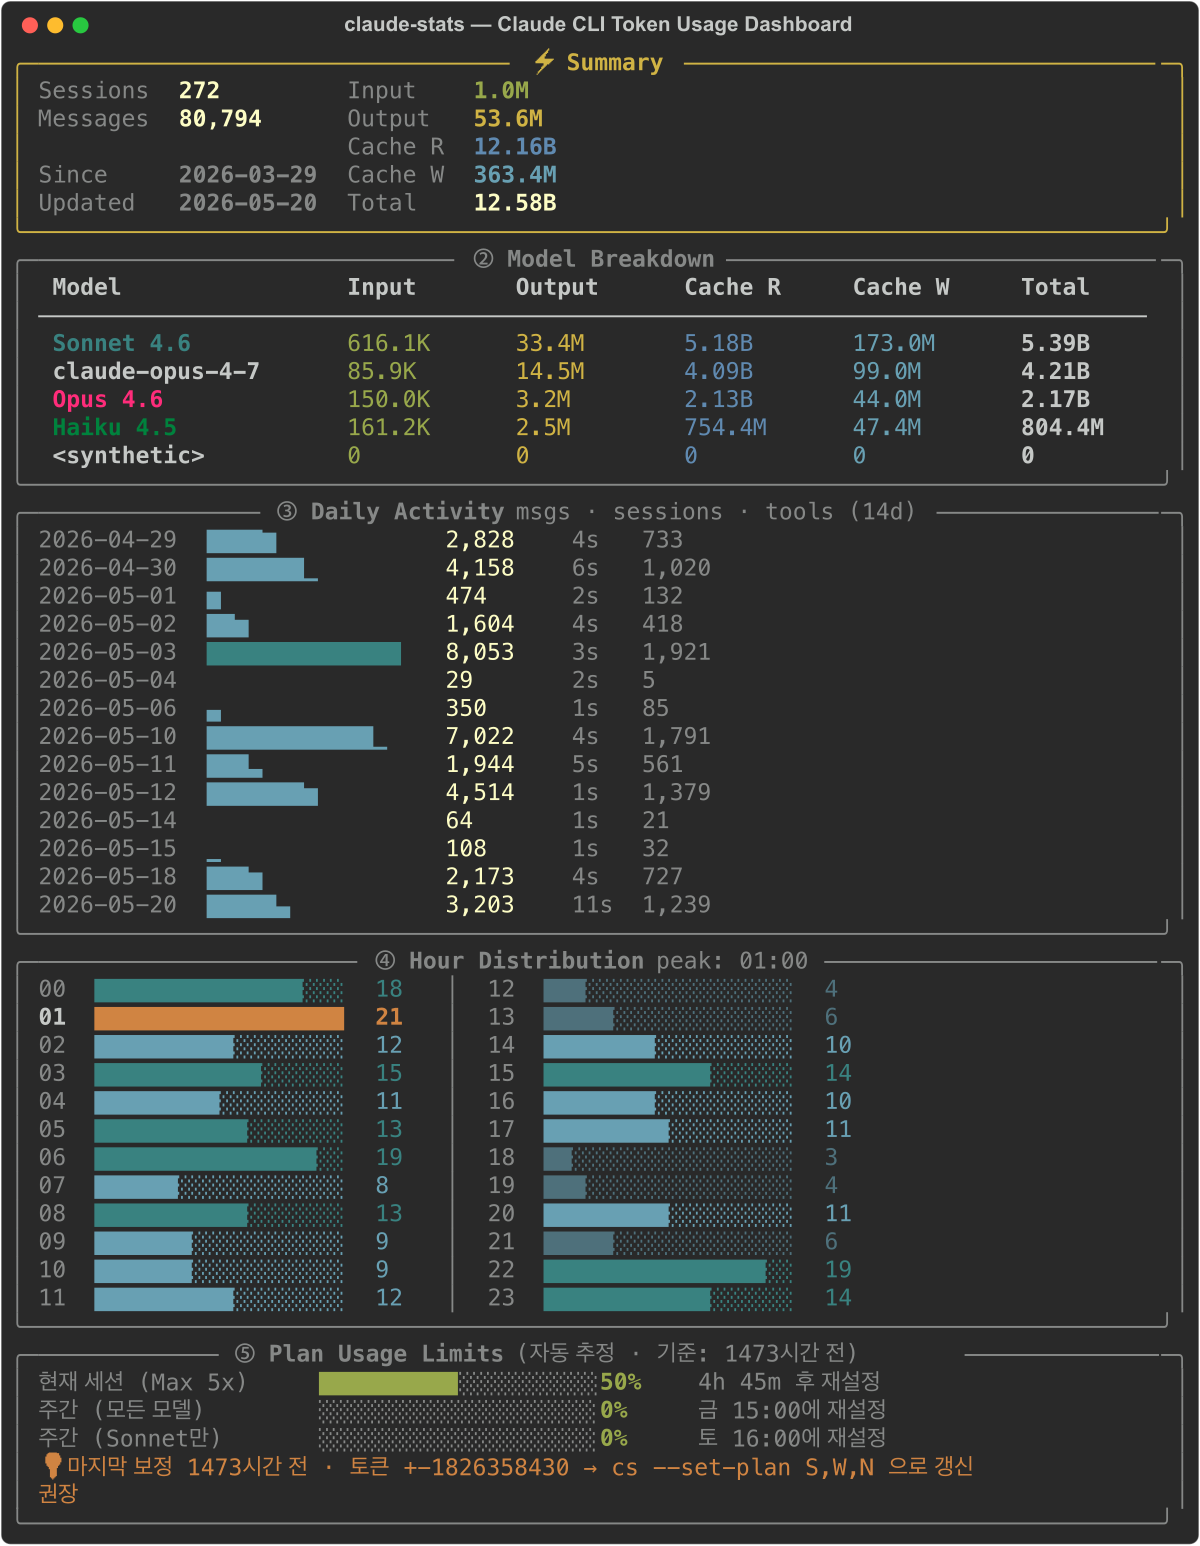Click the hour 23 count 14

[838, 1297]
